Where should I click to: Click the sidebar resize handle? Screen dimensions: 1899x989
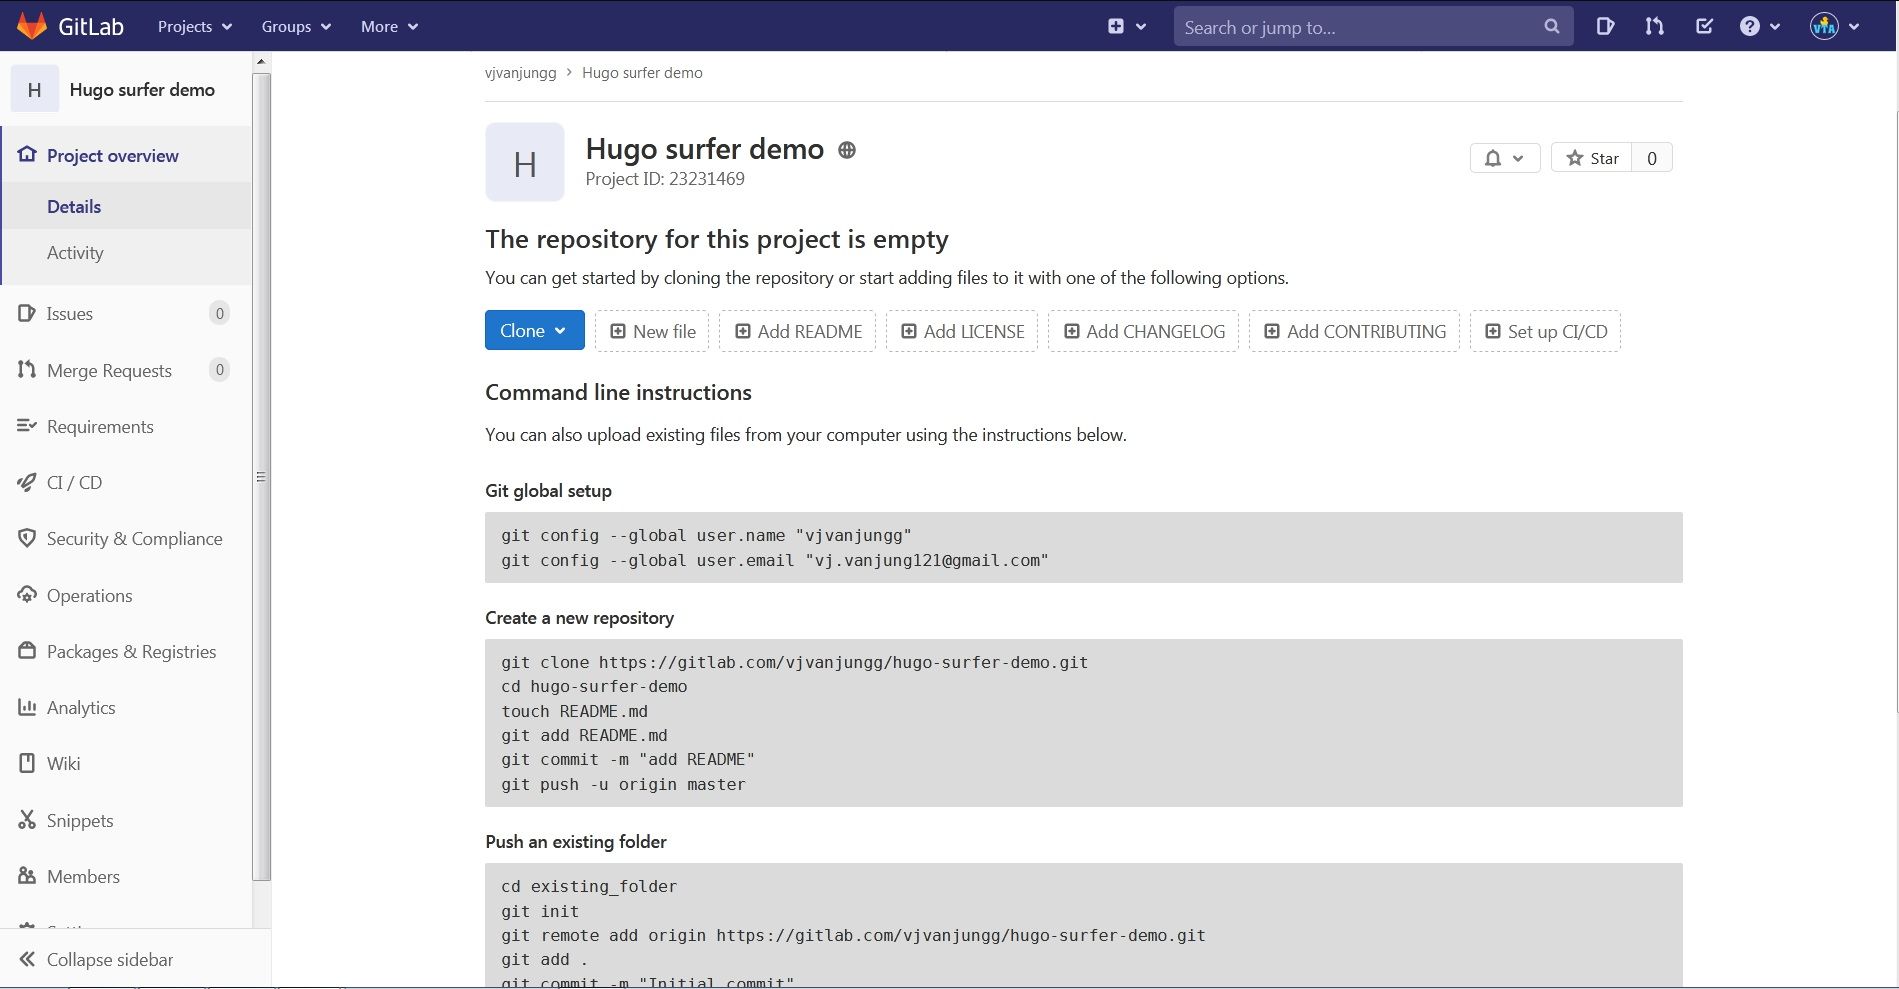pos(261,477)
